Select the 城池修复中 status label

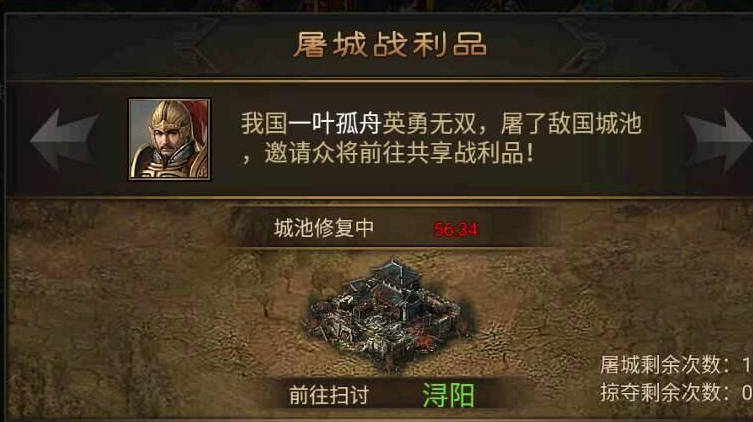tap(324, 228)
